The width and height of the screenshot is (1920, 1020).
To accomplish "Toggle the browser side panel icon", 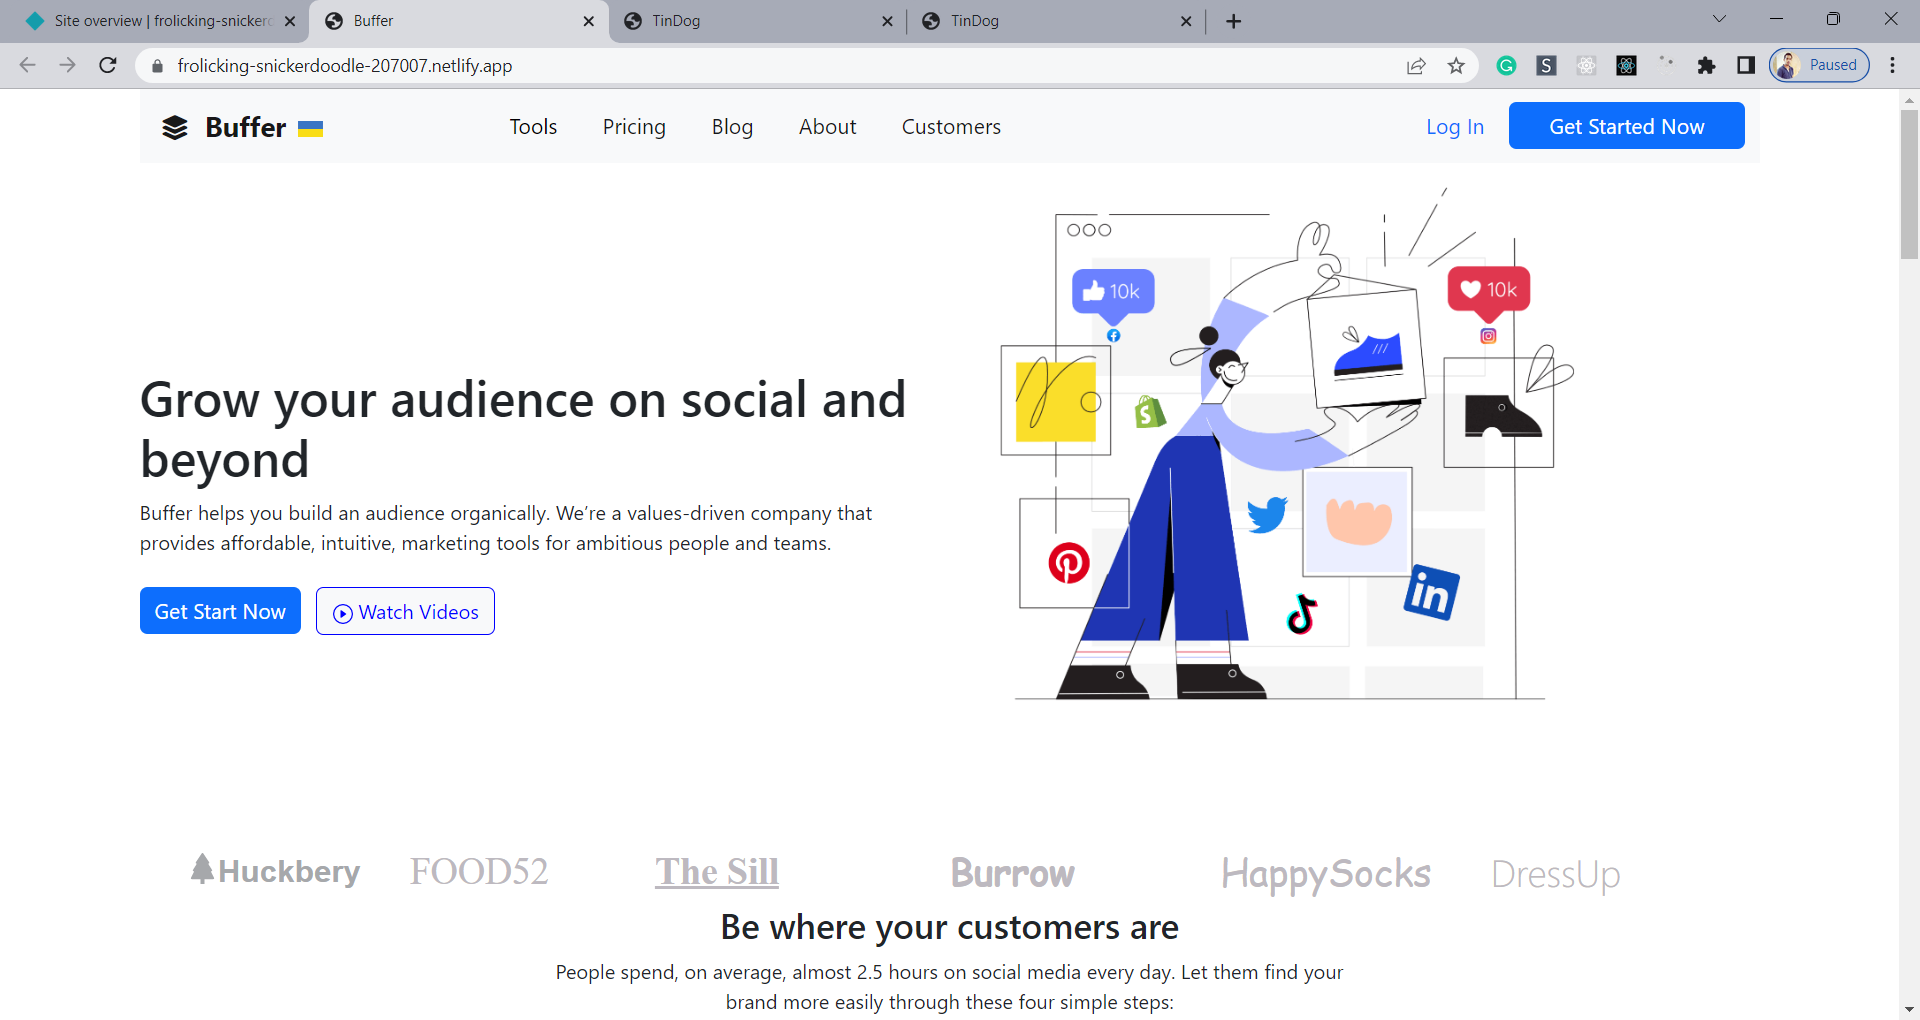I will pyautogui.click(x=1746, y=66).
